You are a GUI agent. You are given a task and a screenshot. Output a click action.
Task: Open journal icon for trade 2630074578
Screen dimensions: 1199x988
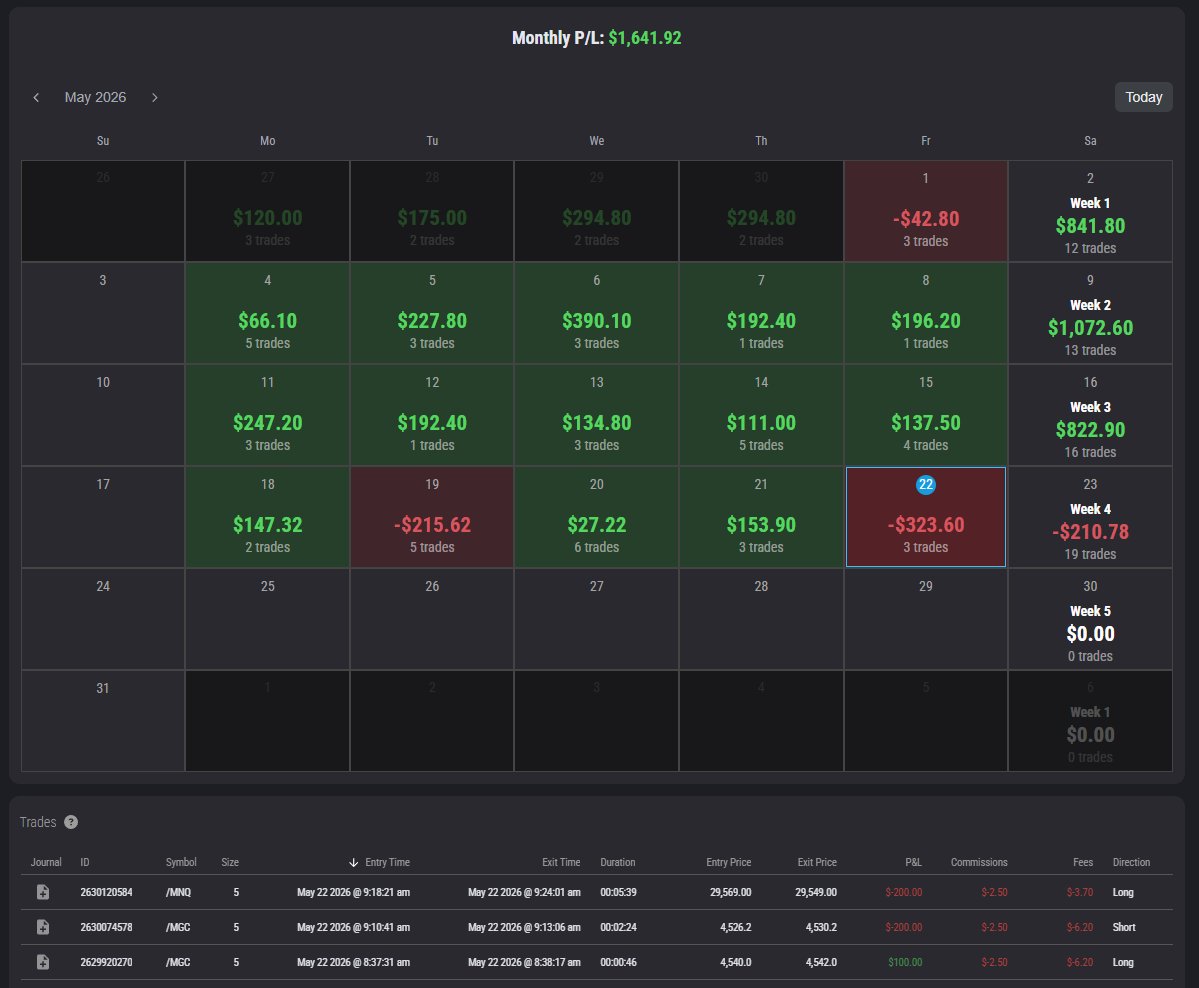pos(43,927)
